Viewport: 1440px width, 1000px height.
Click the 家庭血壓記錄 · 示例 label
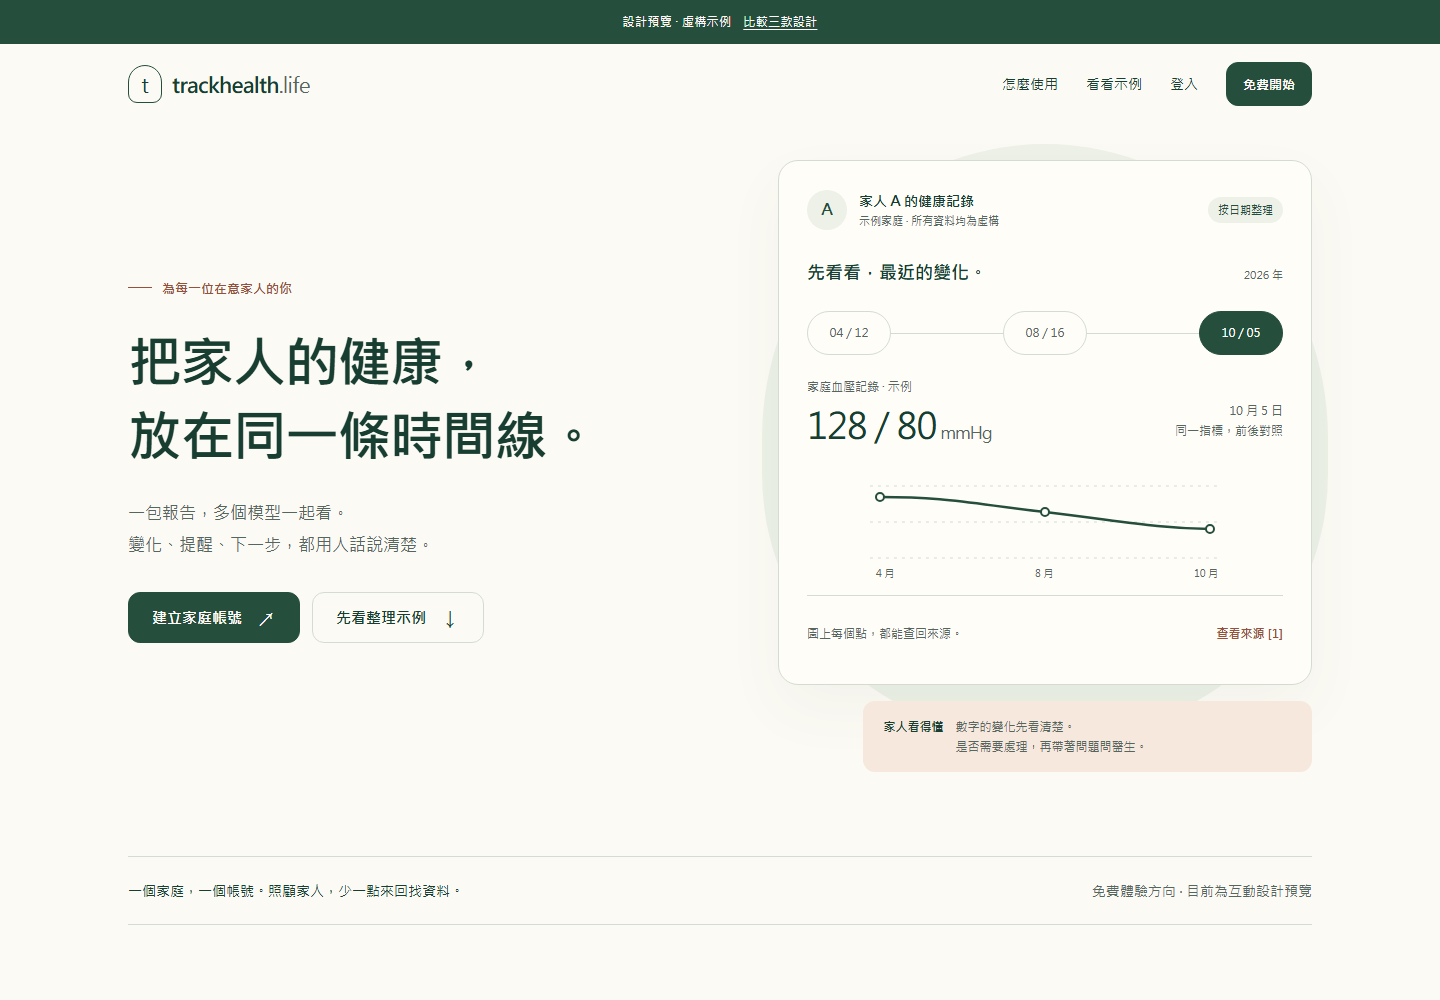coord(859,386)
